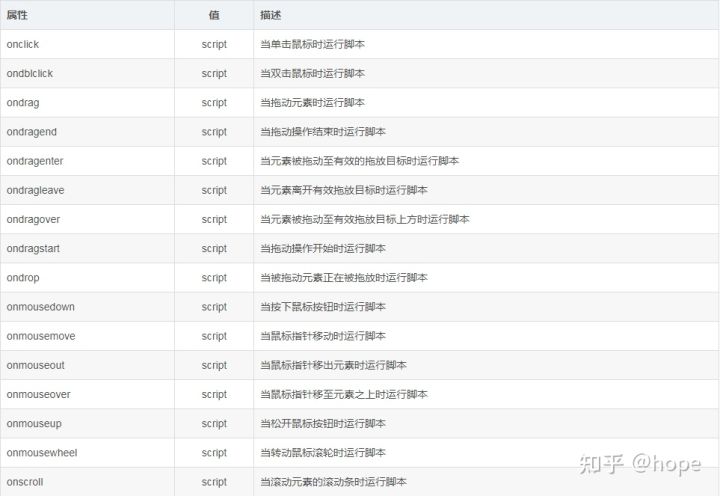Screen dimensions: 720x496
Task: Select description 当鼠标指针移至元素之上时运行脚本
Action: [344, 395]
